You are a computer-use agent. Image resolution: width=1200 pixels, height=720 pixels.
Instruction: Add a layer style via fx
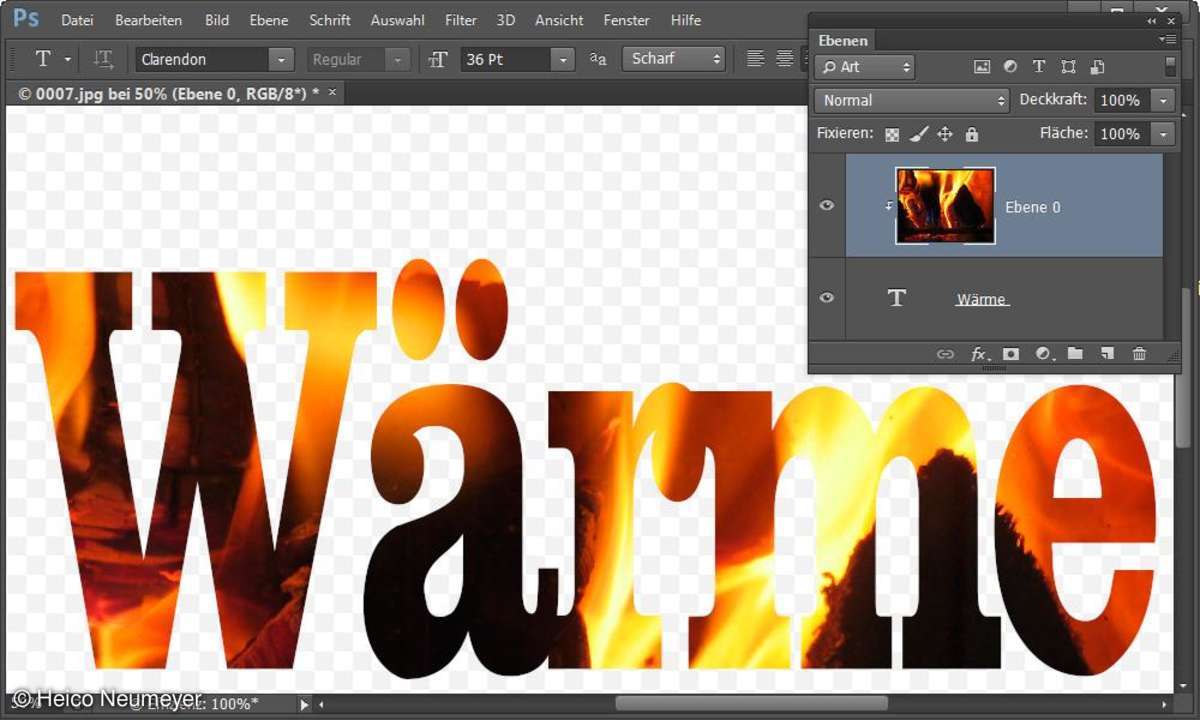[x=980, y=354]
